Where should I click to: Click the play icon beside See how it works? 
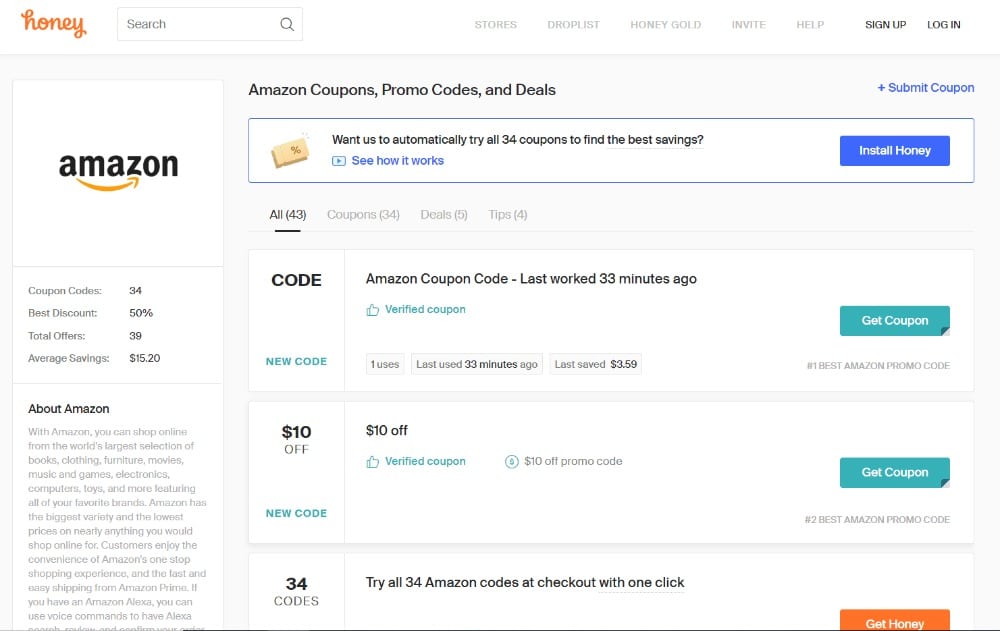click(x=339, y=161)
